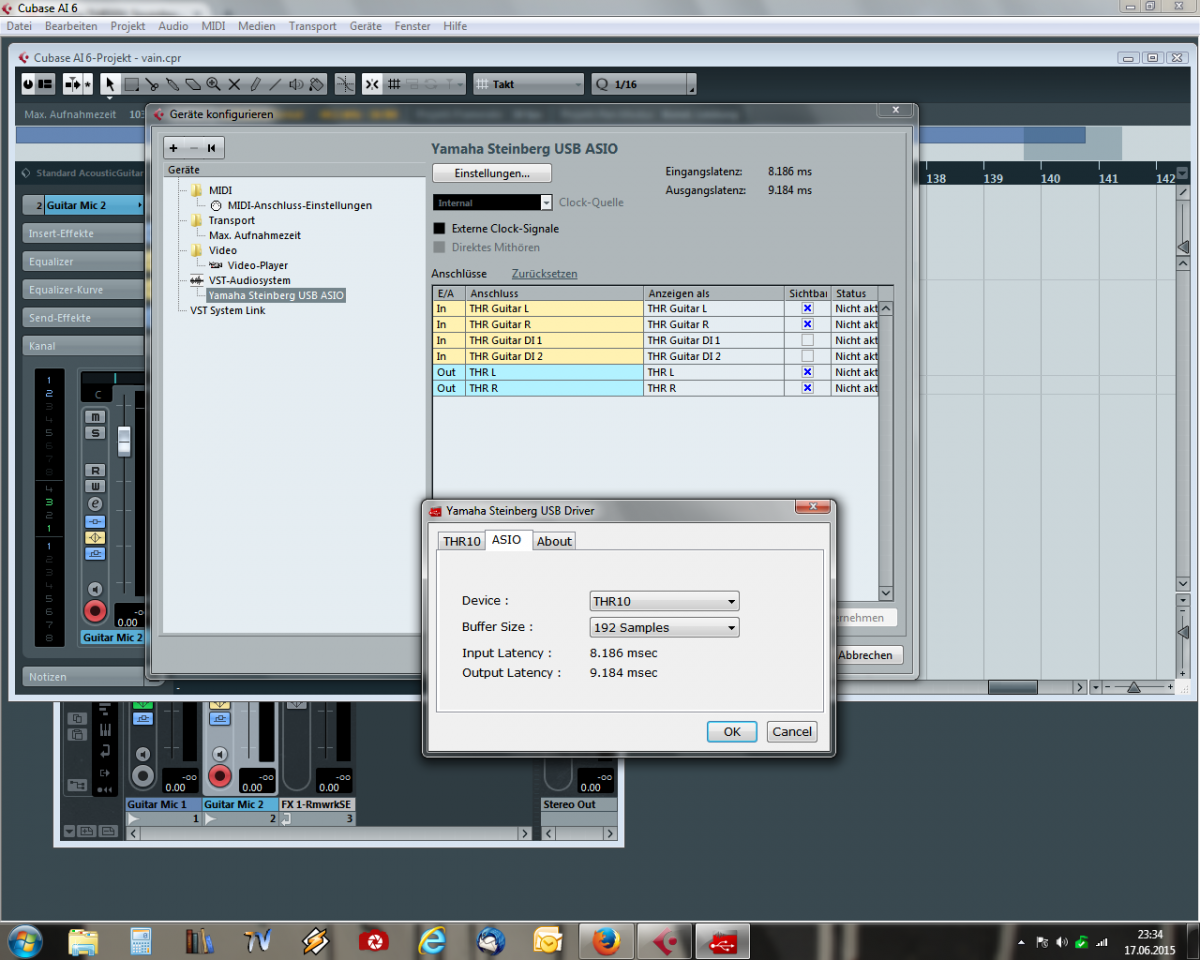The width and height of the screenshot is (1200, 960).
Task: Click Add device plus button
Action: [173, 148]
